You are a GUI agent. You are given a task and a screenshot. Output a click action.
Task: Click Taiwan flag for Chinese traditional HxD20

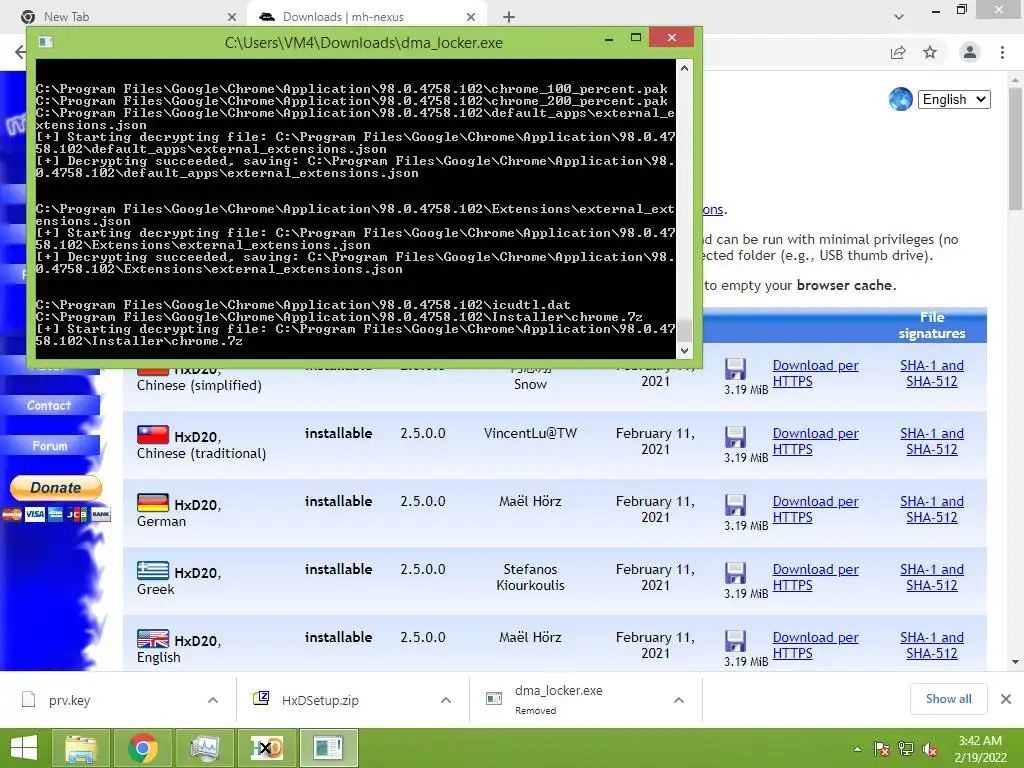(153, 434)
